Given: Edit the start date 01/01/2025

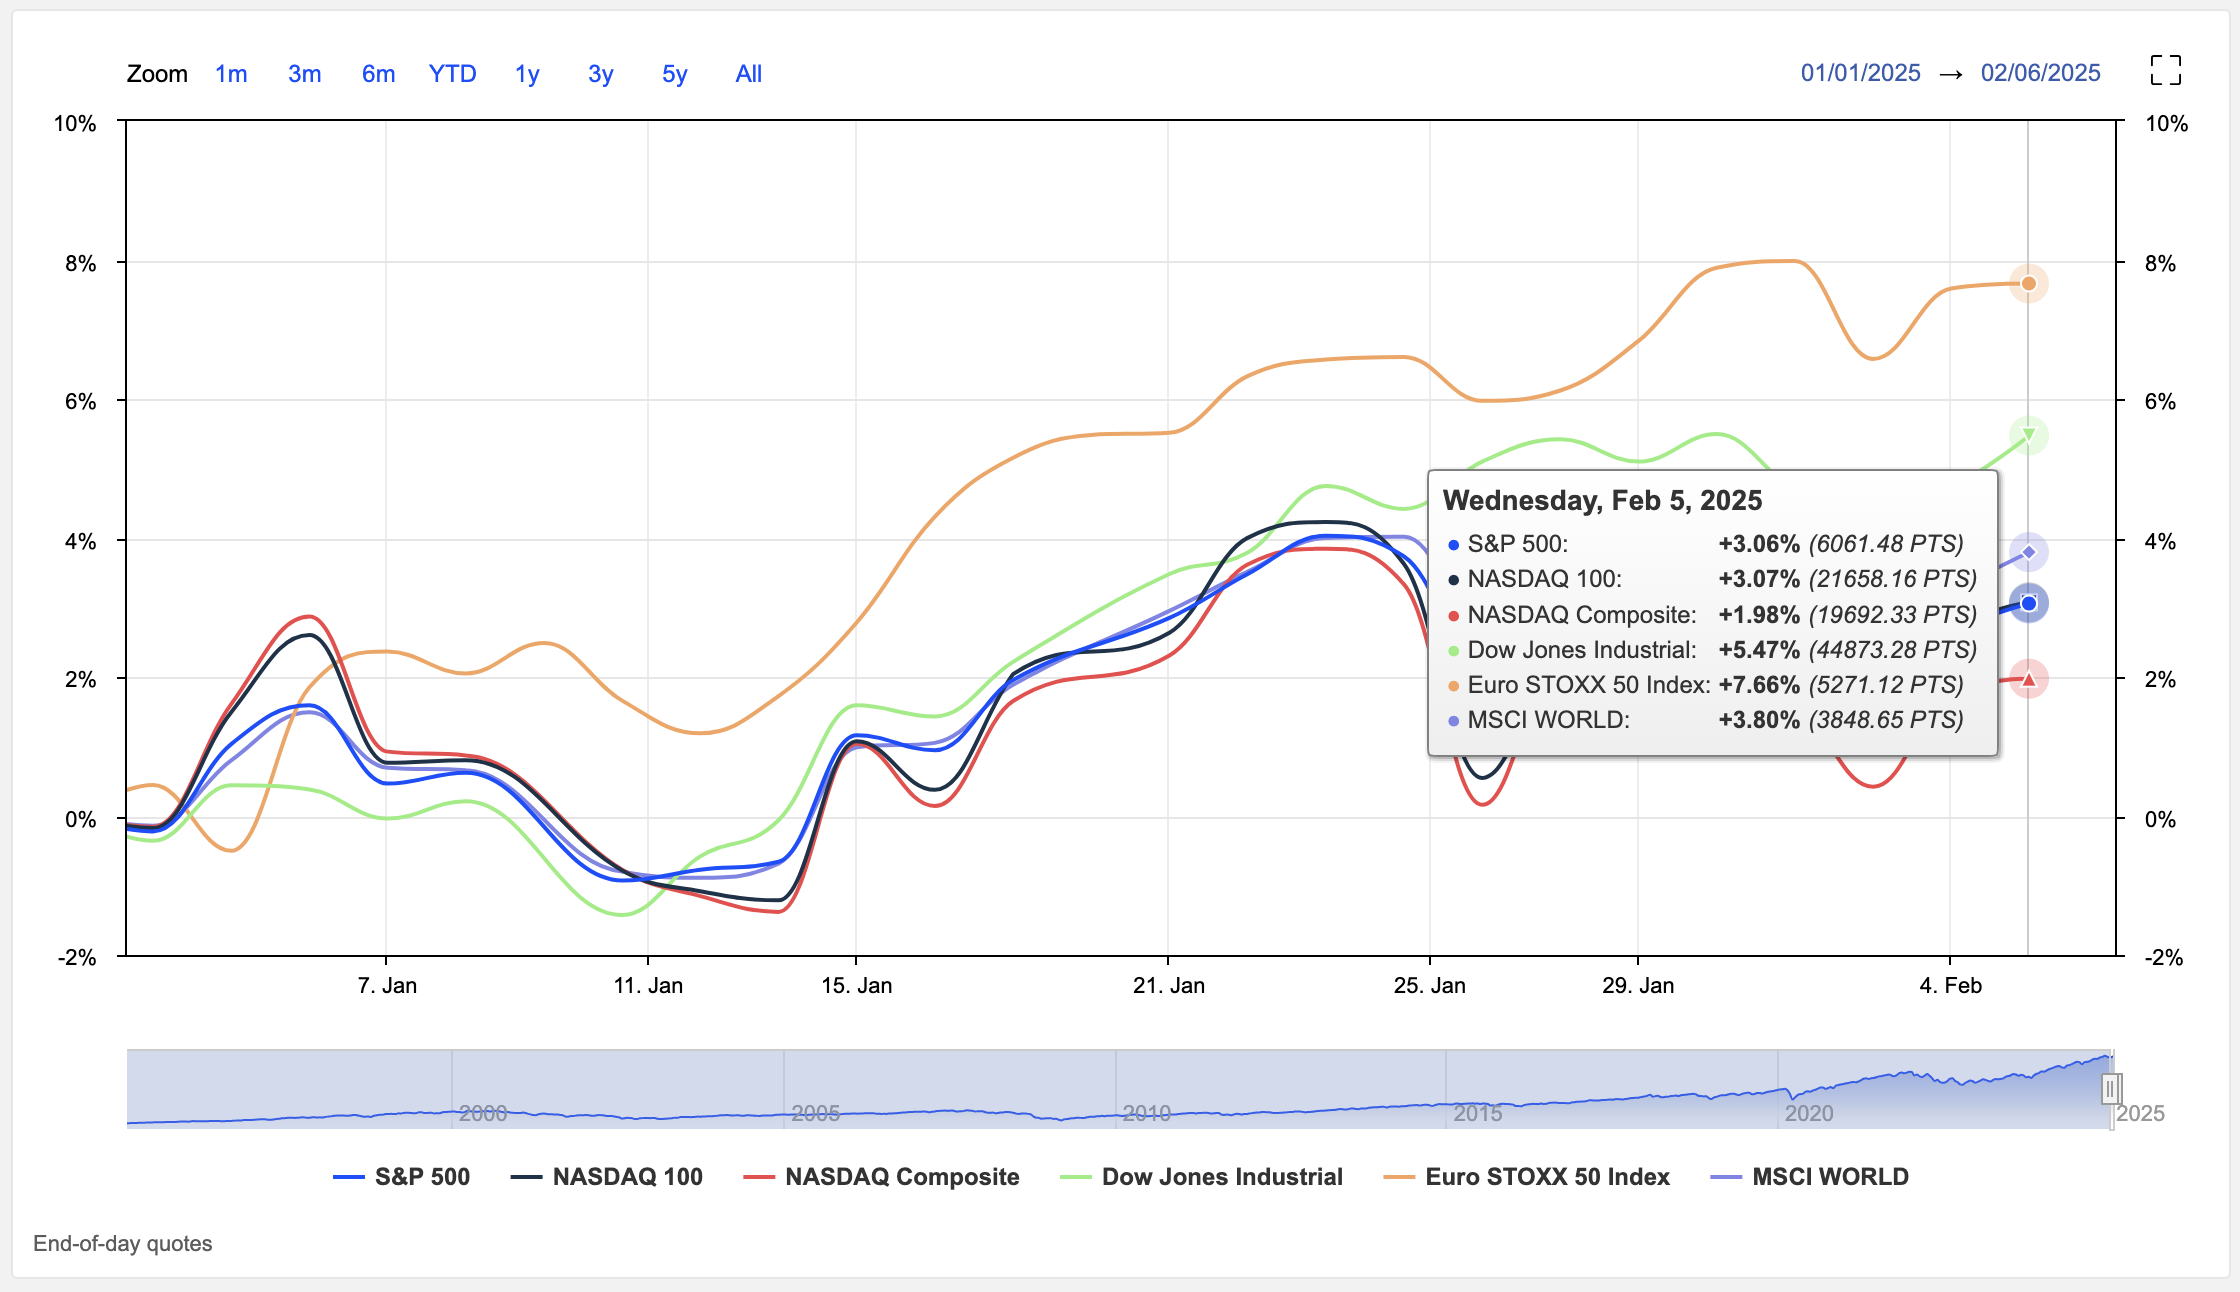Looking at the screenshot, I should [x=1860, y=73].
